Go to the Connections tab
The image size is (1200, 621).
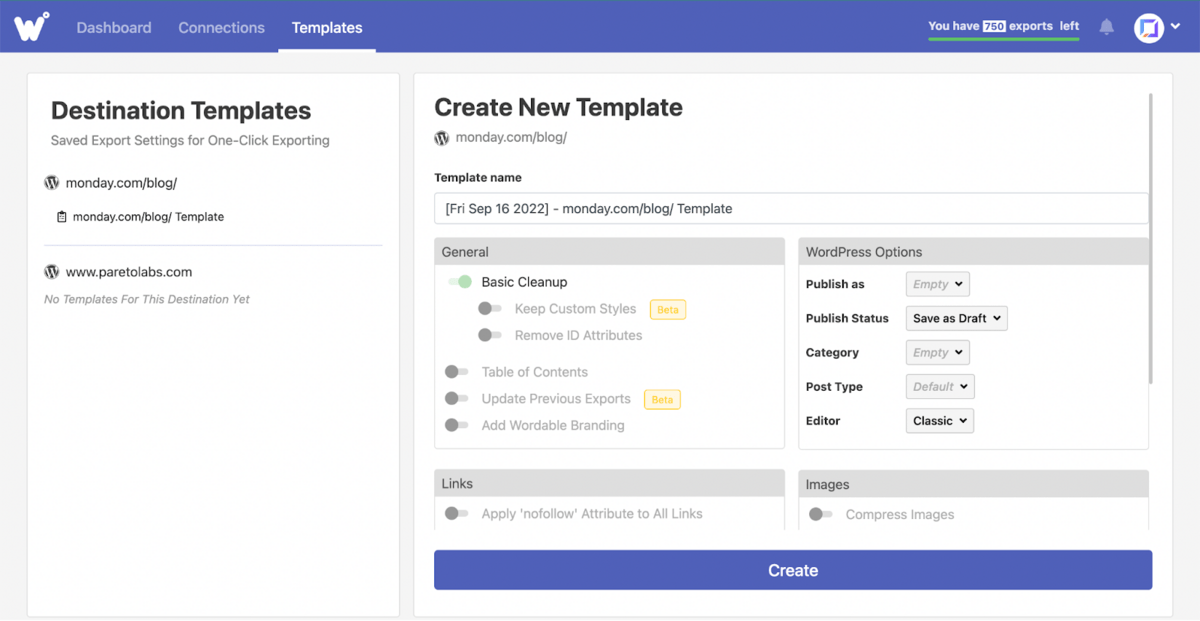[x=221, y=28]
